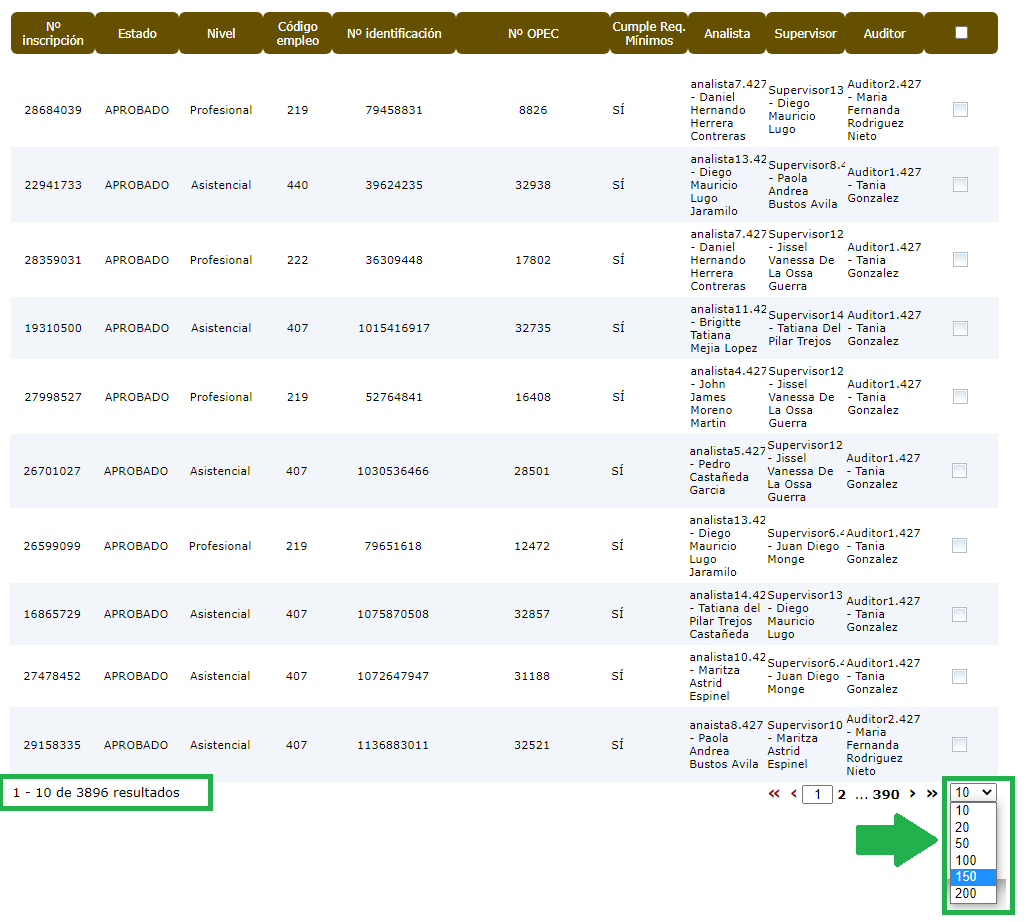
Task: Select 100 in the page size list
Action: pyautogui.click(x=966, y=861)
